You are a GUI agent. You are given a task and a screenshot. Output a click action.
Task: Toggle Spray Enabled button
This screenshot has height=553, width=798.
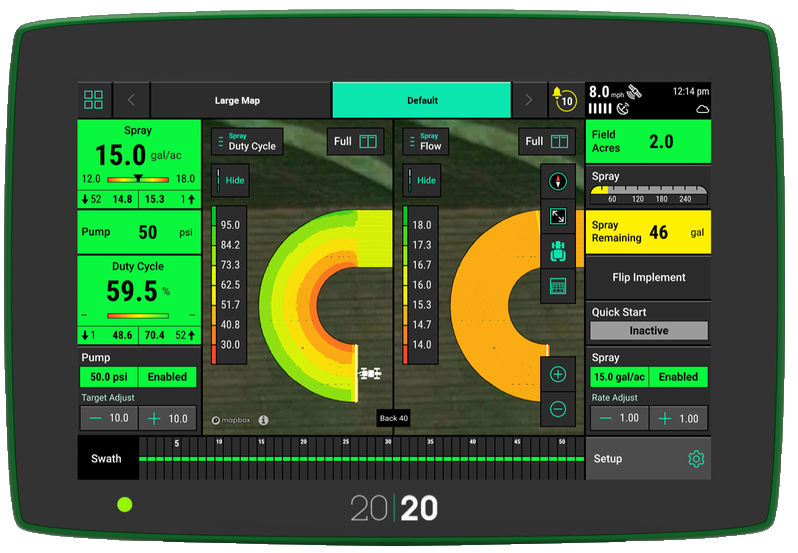coord(678,377)
